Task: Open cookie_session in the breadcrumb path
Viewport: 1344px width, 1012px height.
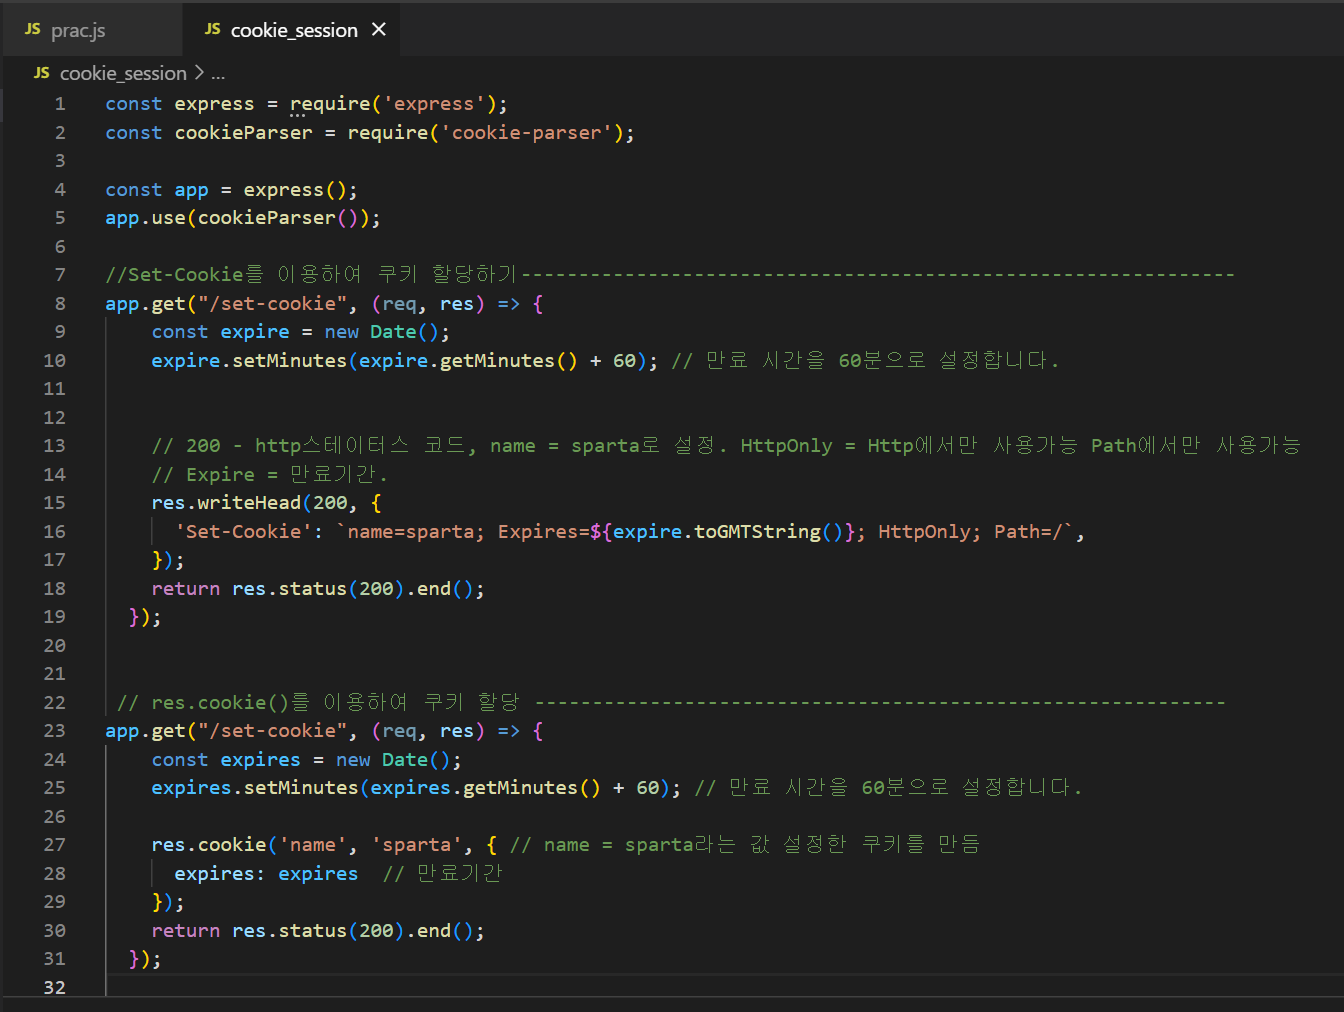Action: point(123,73)
